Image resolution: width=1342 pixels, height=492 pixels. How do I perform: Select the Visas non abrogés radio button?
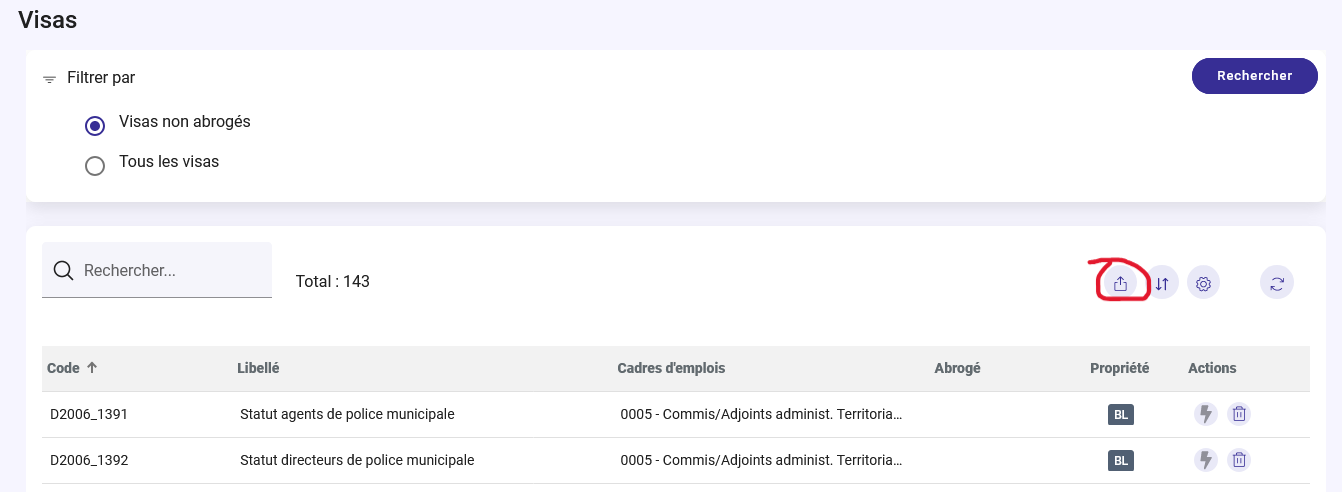coord(95,126)
